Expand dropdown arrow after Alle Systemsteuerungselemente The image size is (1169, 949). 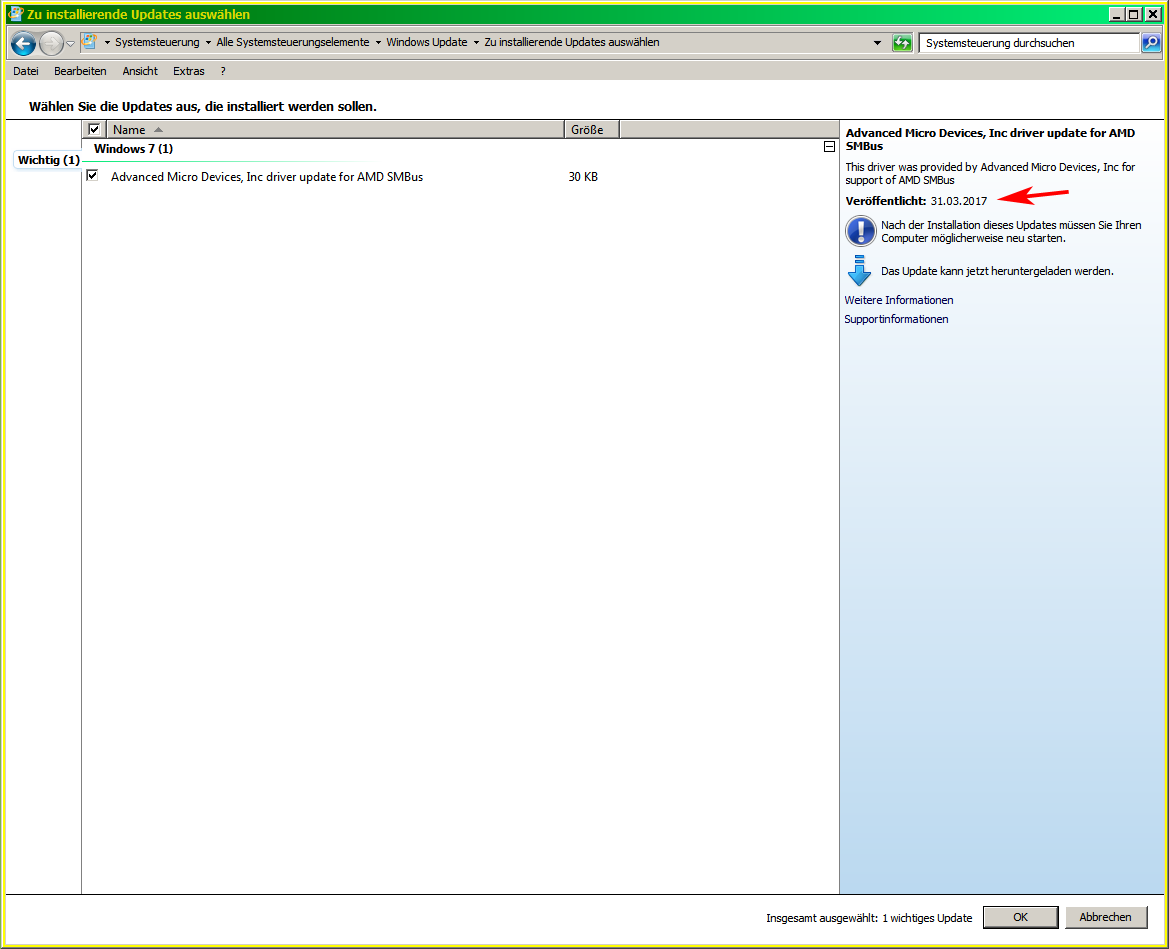378,42
